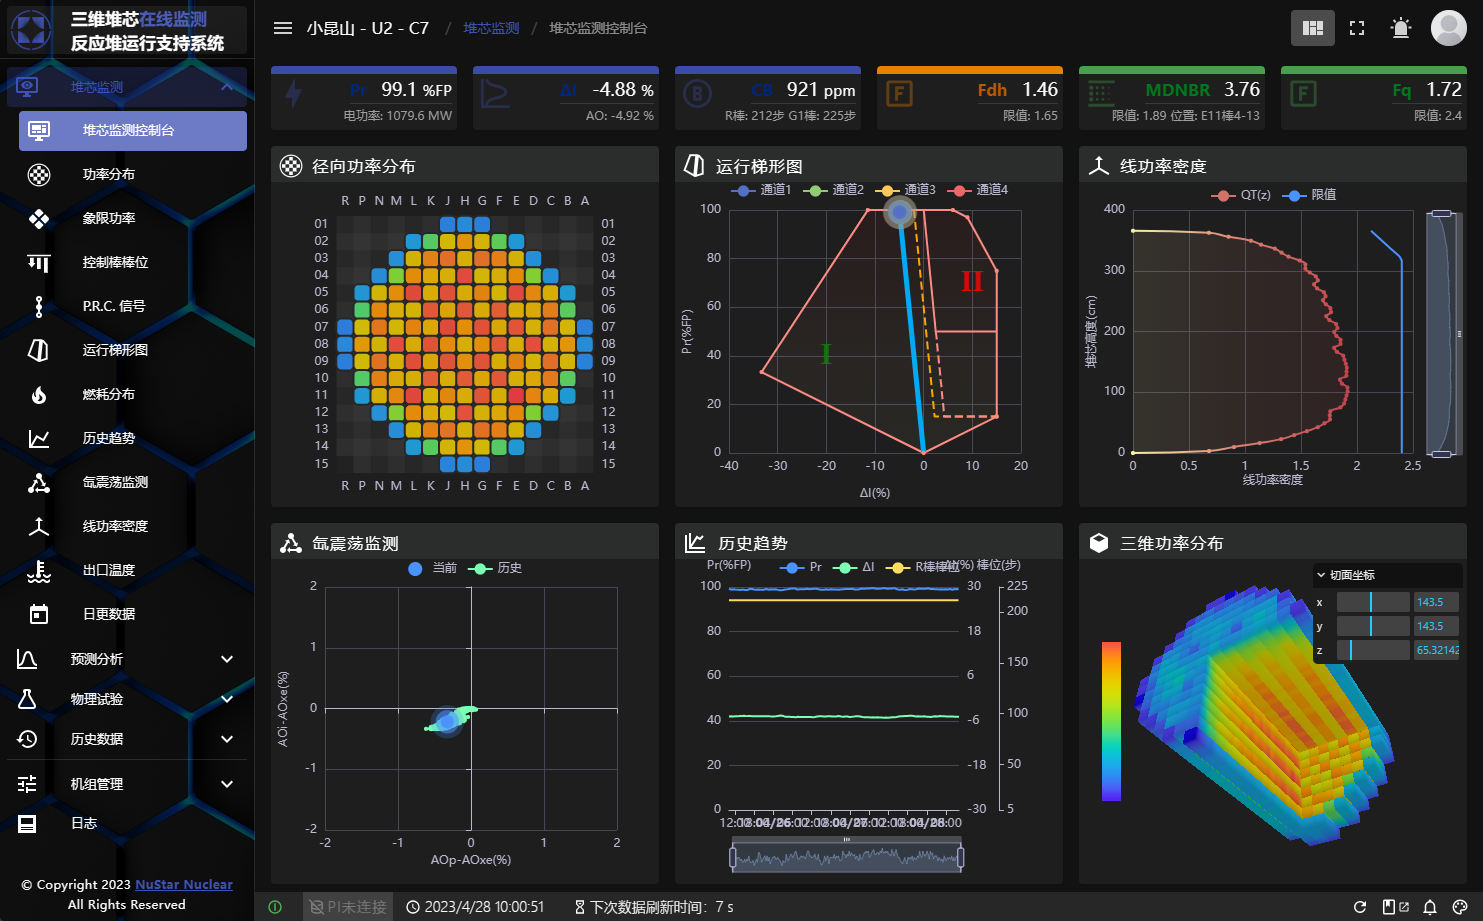Click the 燃耗分布 flame icon
The image size is (1483, 921).
39,395
